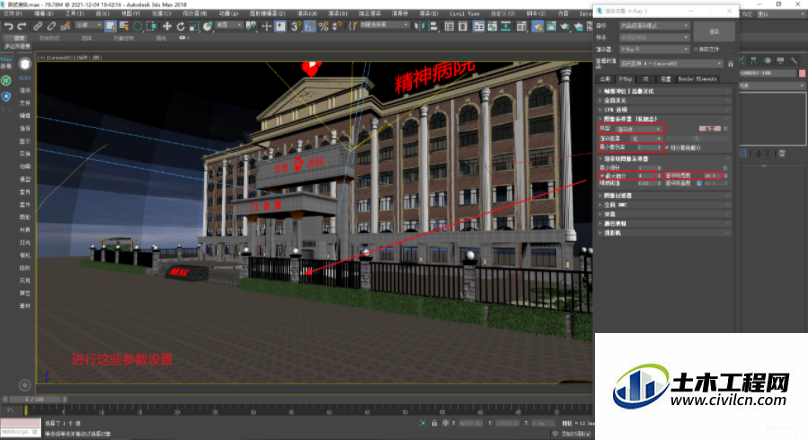Click the Align tool icon

[x=433, y=26]
